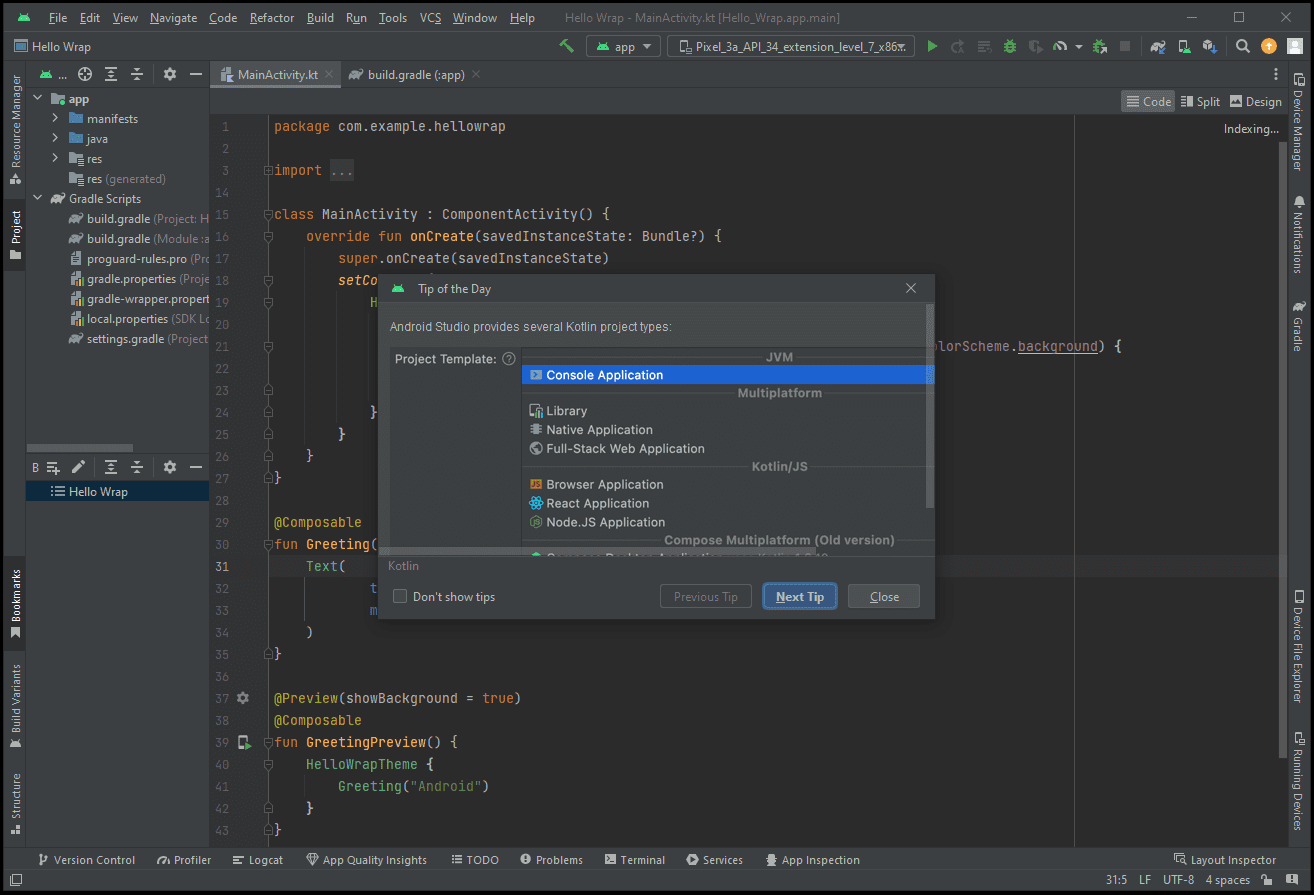The image size is (1314, 895).
Task: Open the SDK Manager toolbar icon
Action: tap(1209, 46)
